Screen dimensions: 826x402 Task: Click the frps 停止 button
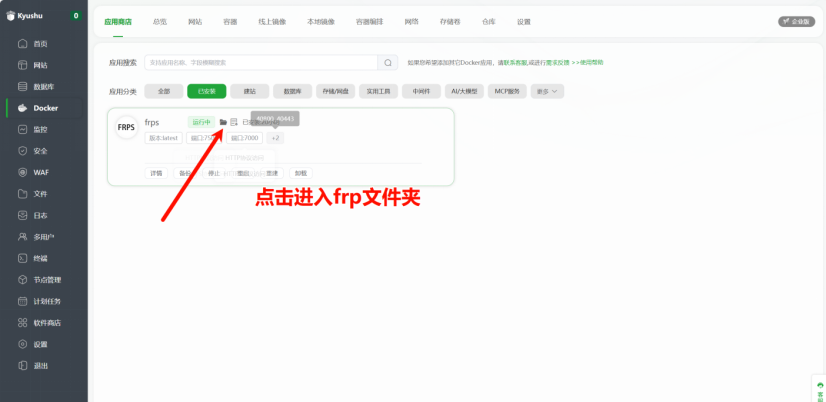click(214, 173)
